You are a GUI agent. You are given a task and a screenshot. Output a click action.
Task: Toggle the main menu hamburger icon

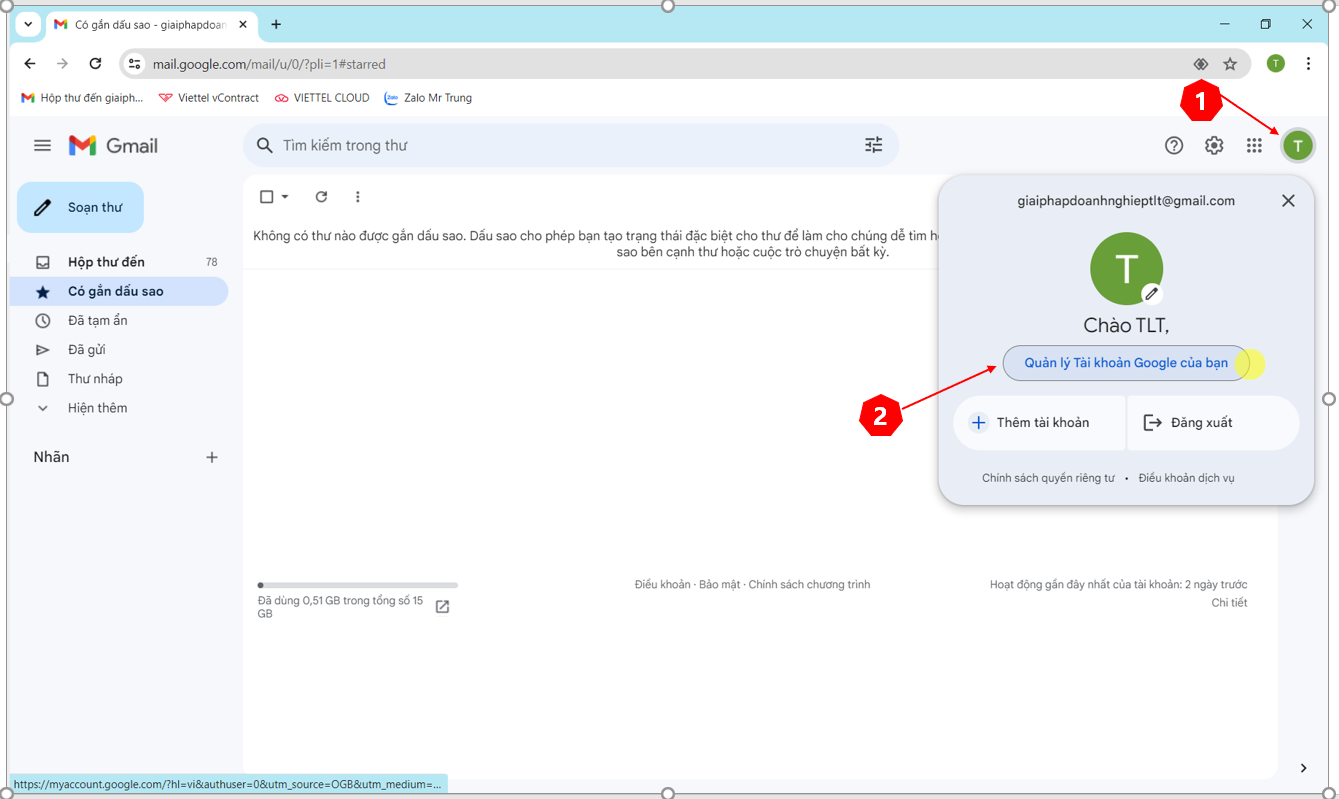click(x=42, y=146)
